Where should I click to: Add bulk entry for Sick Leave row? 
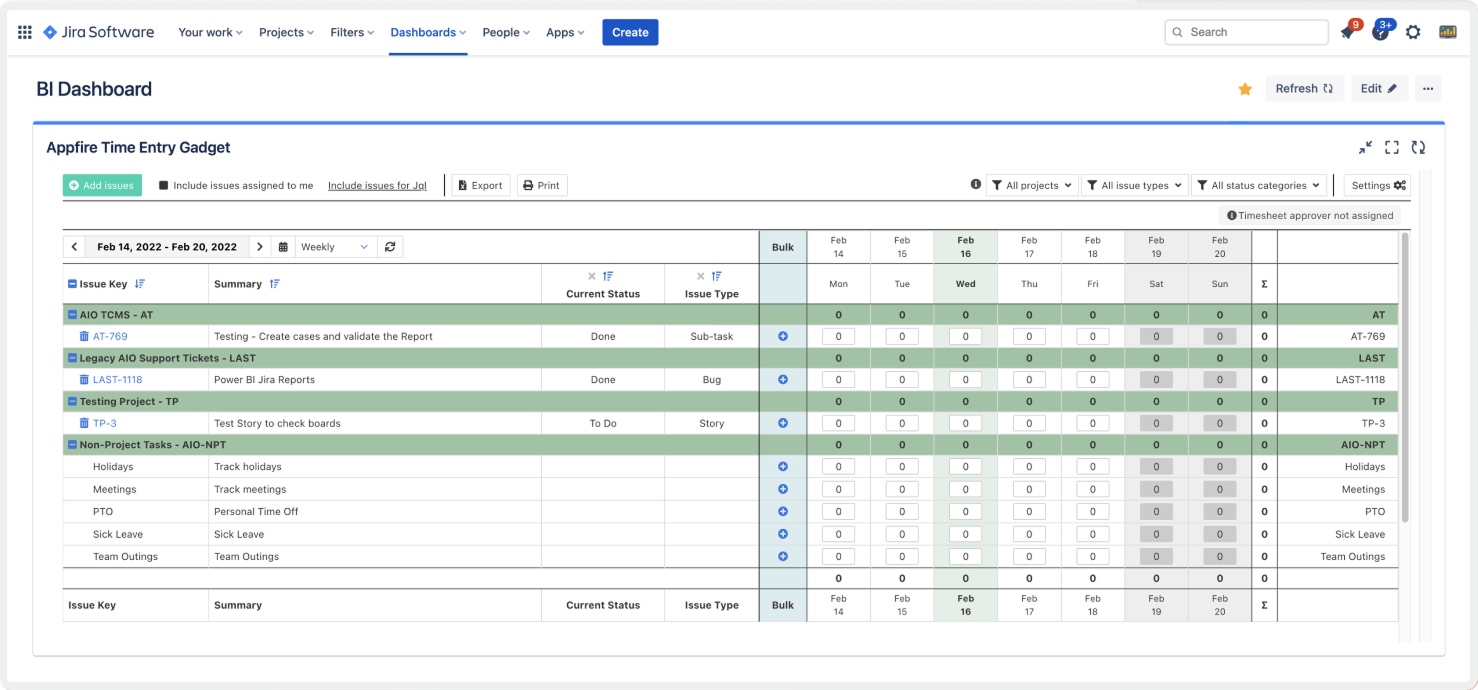coord(783,534)
